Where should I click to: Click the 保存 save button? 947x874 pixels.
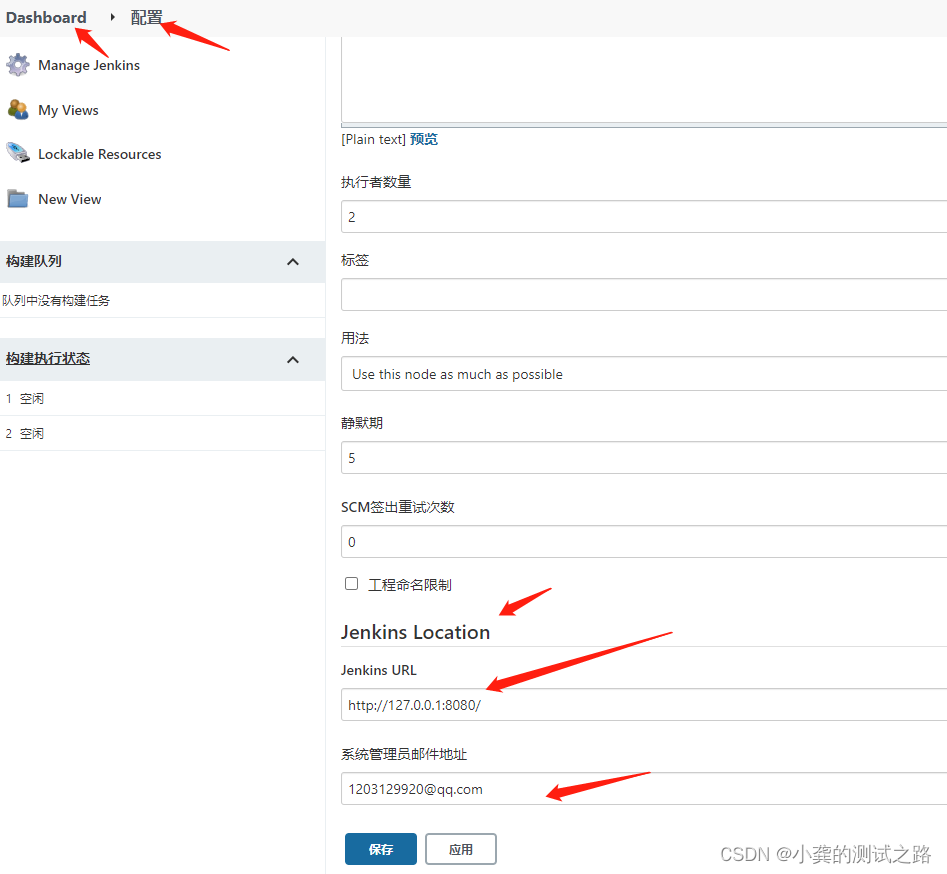pyautogui.click(x=381, y=849)
